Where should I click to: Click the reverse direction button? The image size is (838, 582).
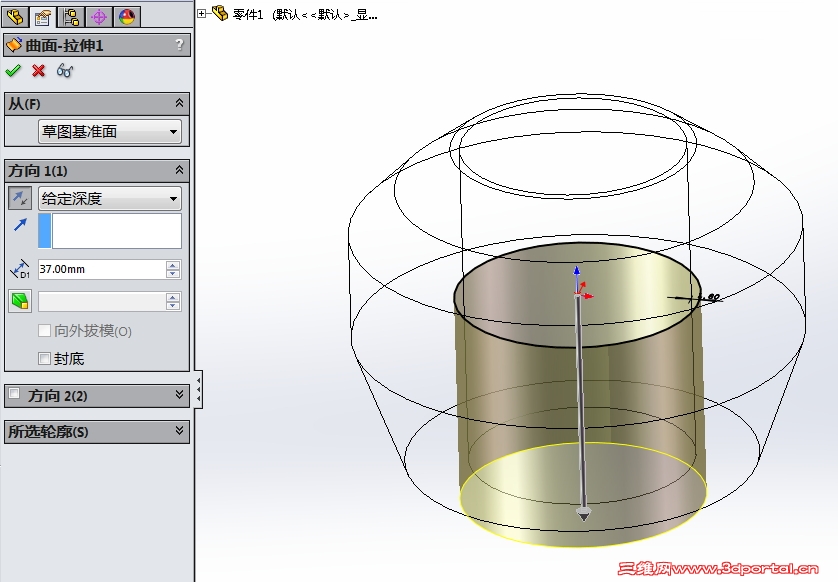click(x=20, y=198)
